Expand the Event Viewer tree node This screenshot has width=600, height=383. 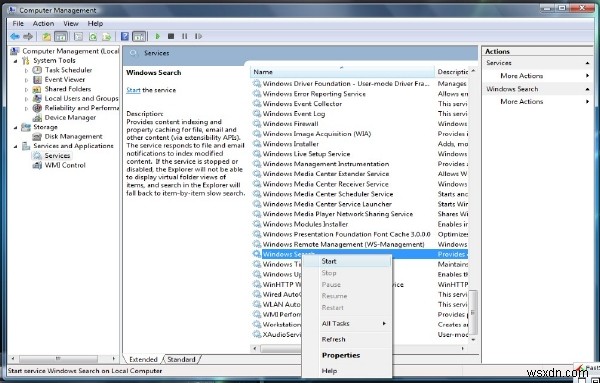(26, 80)
